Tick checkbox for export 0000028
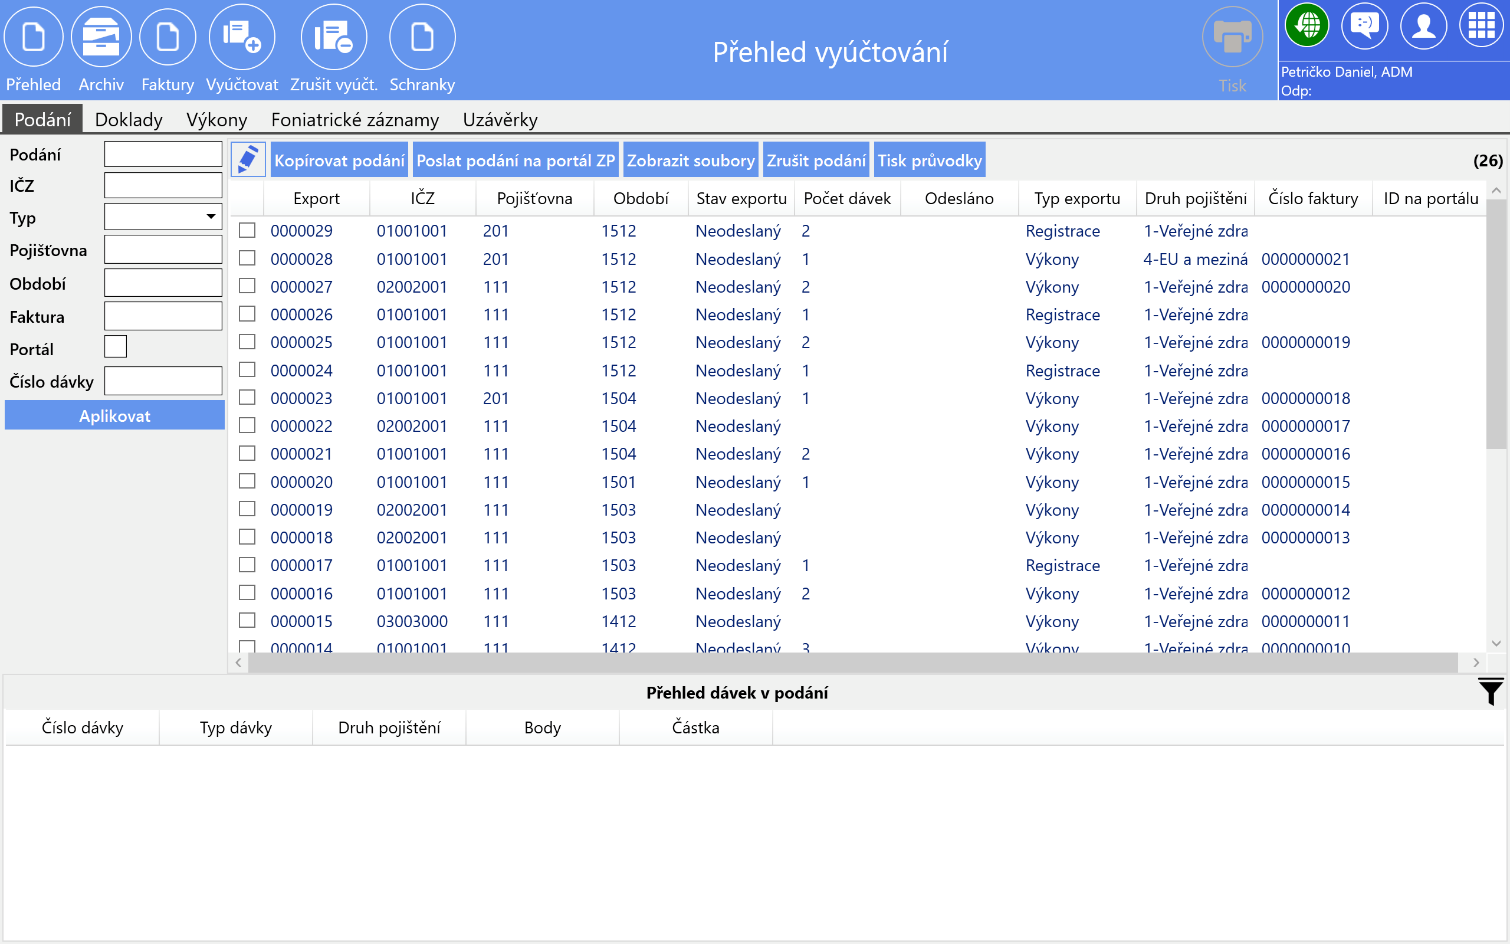 pyautogui.click(x=247, y=258)
